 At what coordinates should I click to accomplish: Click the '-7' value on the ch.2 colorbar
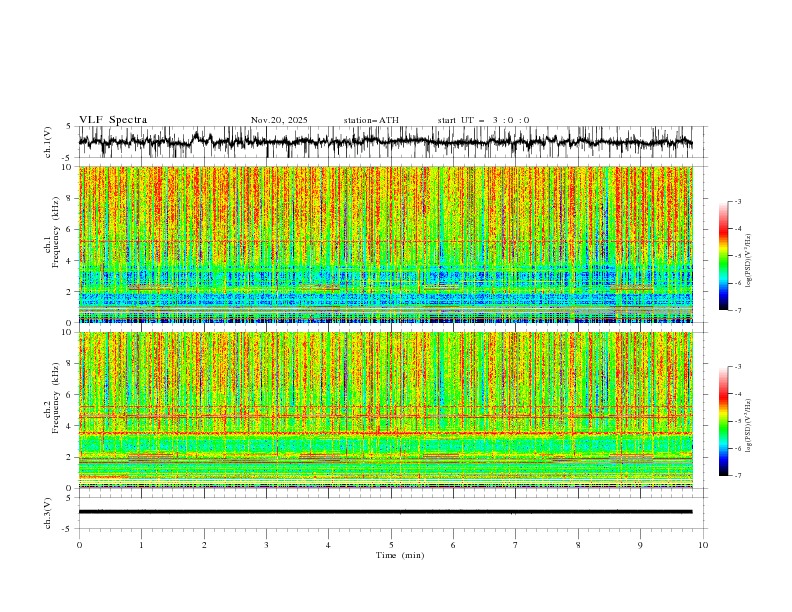(737, 476)
